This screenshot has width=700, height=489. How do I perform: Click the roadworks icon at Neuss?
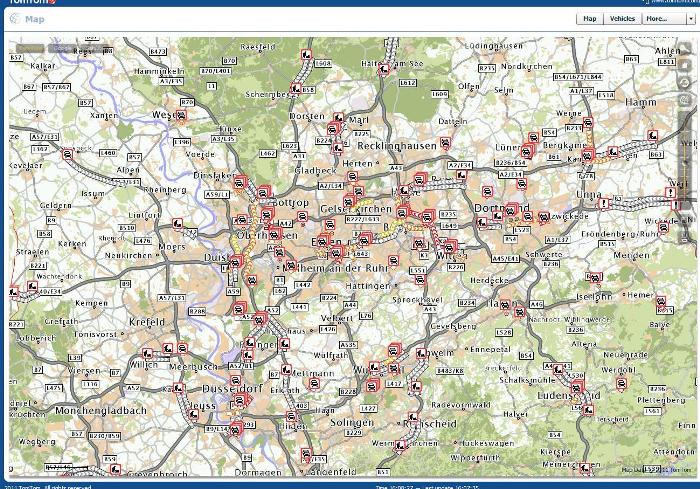[193, 414]
